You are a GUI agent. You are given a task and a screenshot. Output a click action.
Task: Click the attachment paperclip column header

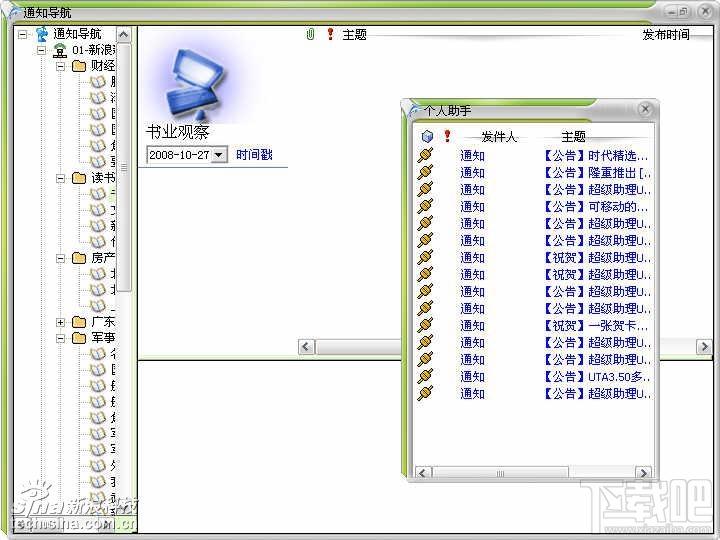[310, 34]
